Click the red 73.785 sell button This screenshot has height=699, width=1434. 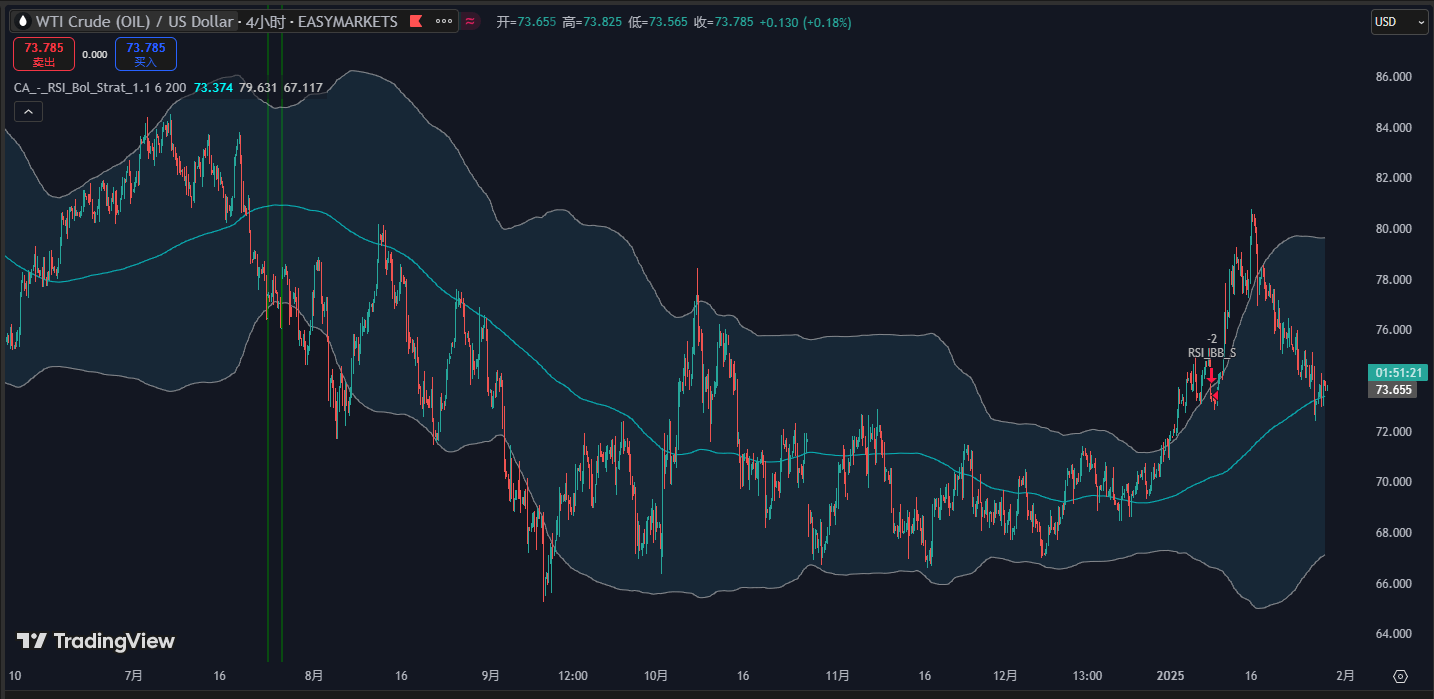43,54
